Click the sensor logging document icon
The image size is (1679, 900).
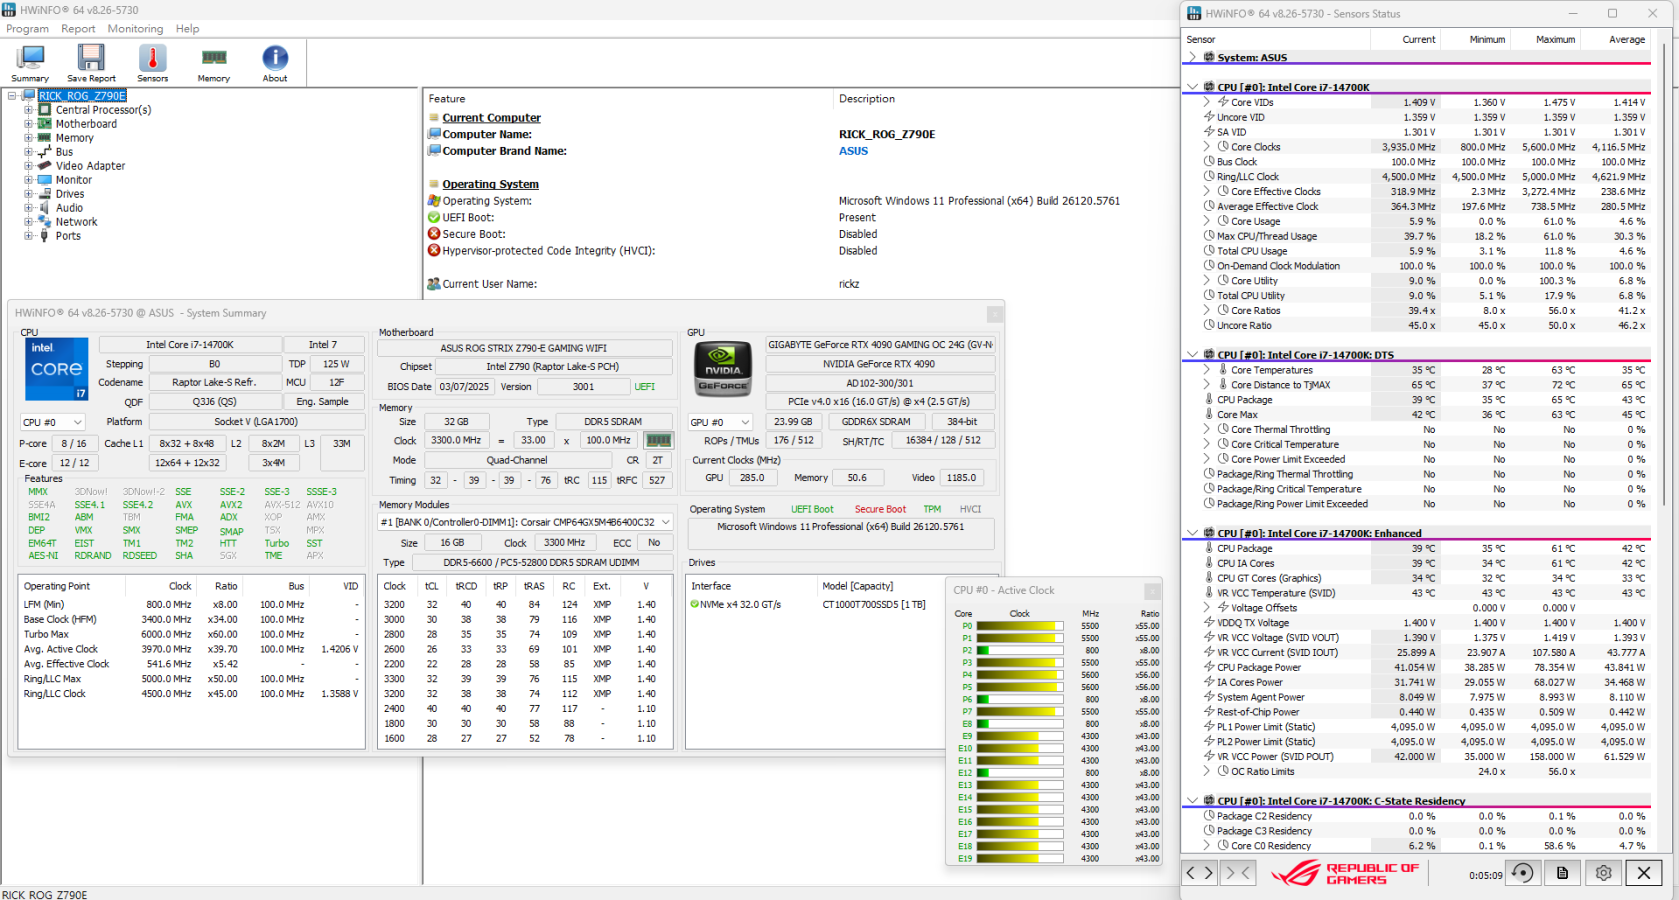tap(1562, 873)
